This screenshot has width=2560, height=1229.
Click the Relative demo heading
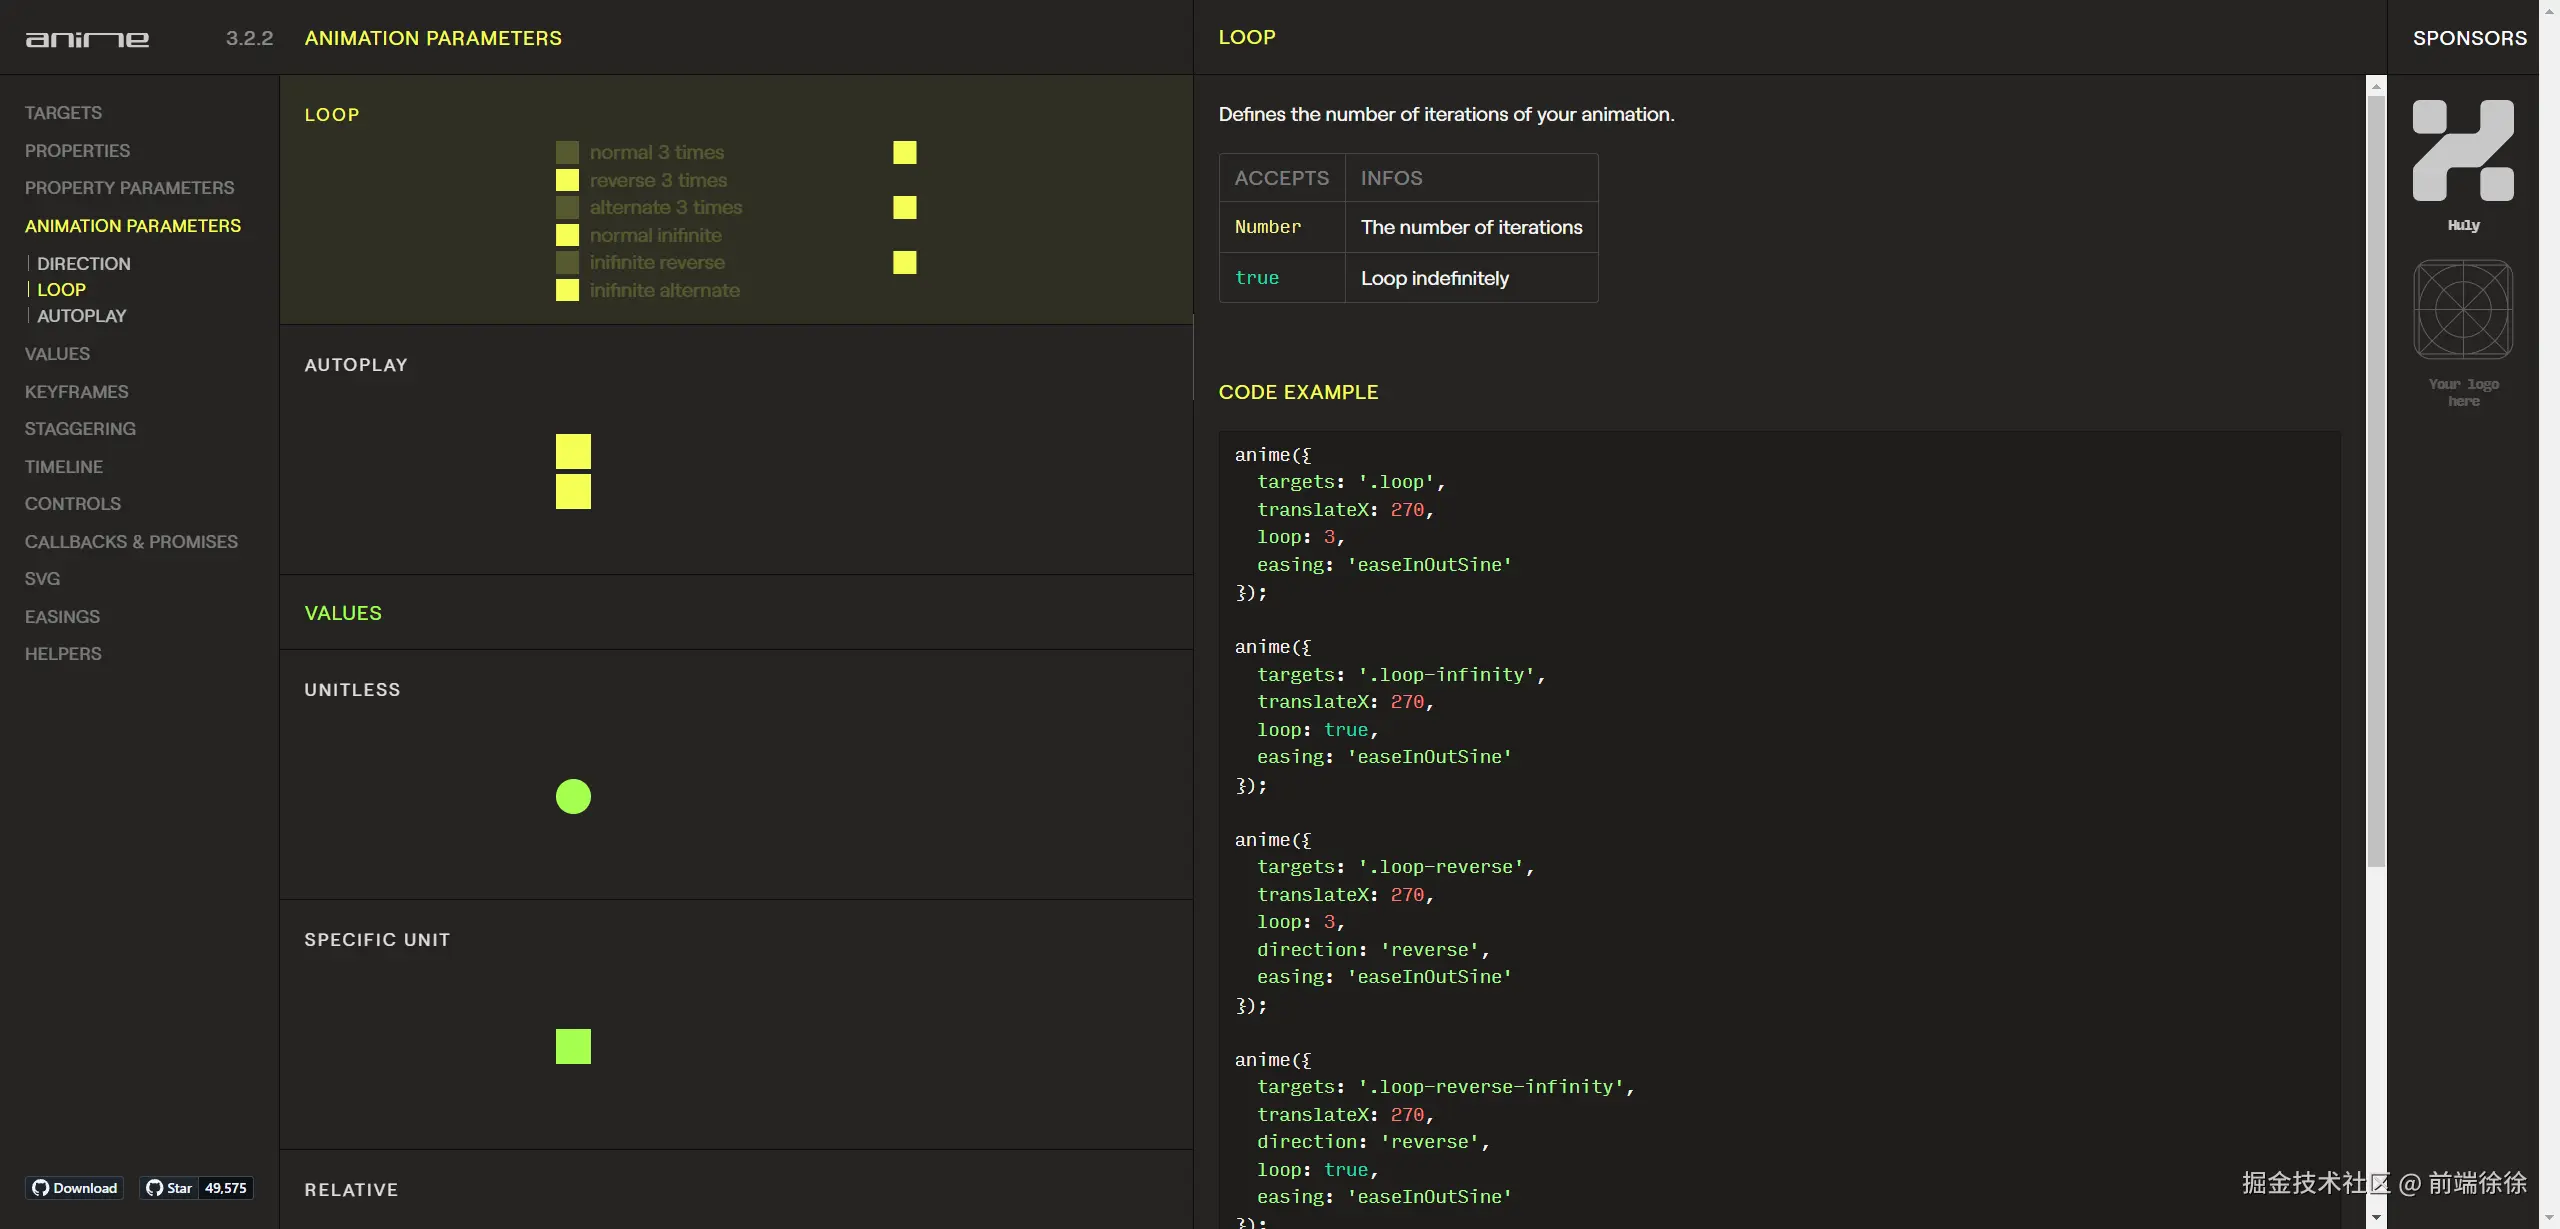tap(351, 1190)
